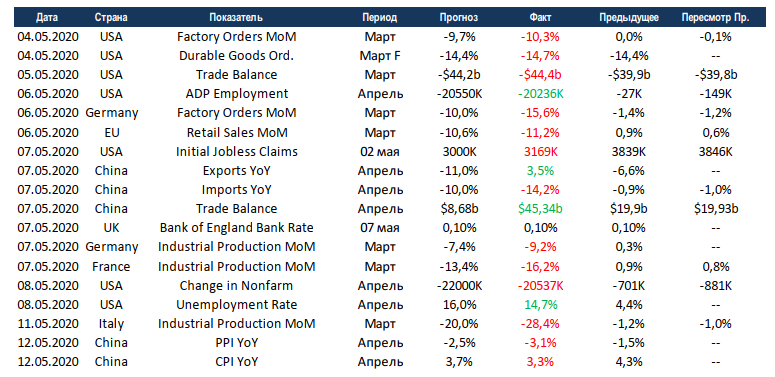Image resolution: width=775 pixels, height=377 pixels.
Task: Select the Март F period cell
Action: pos(380,55)
